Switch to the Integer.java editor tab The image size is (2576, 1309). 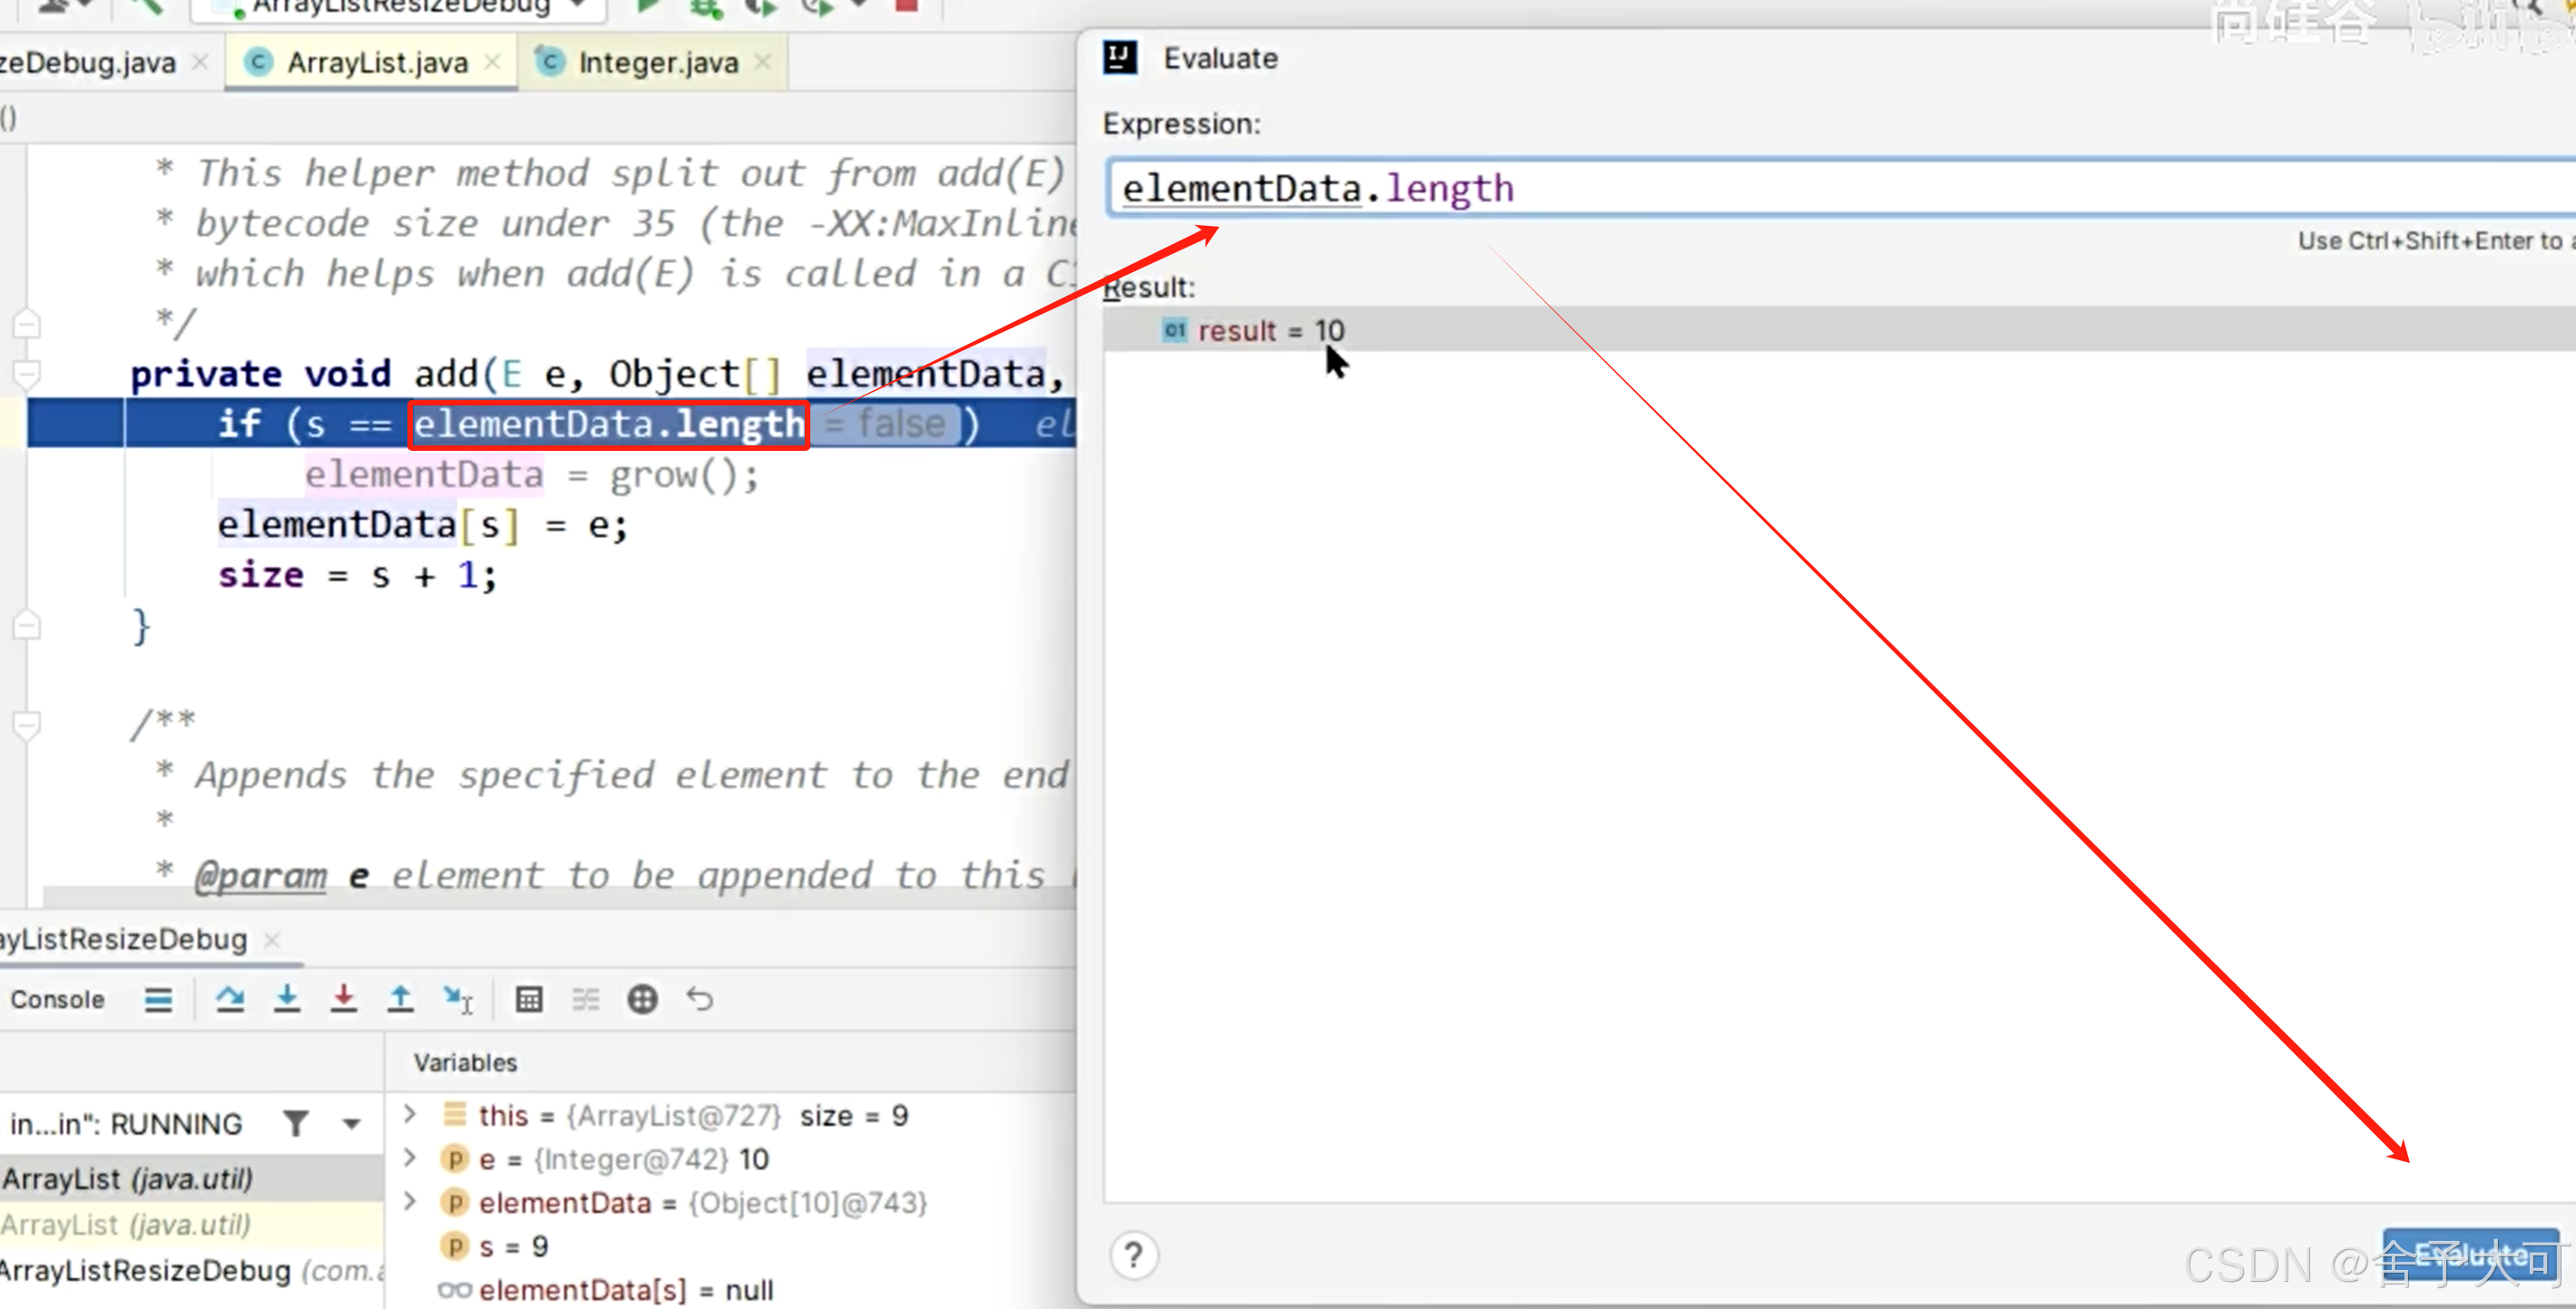(657, 63)
